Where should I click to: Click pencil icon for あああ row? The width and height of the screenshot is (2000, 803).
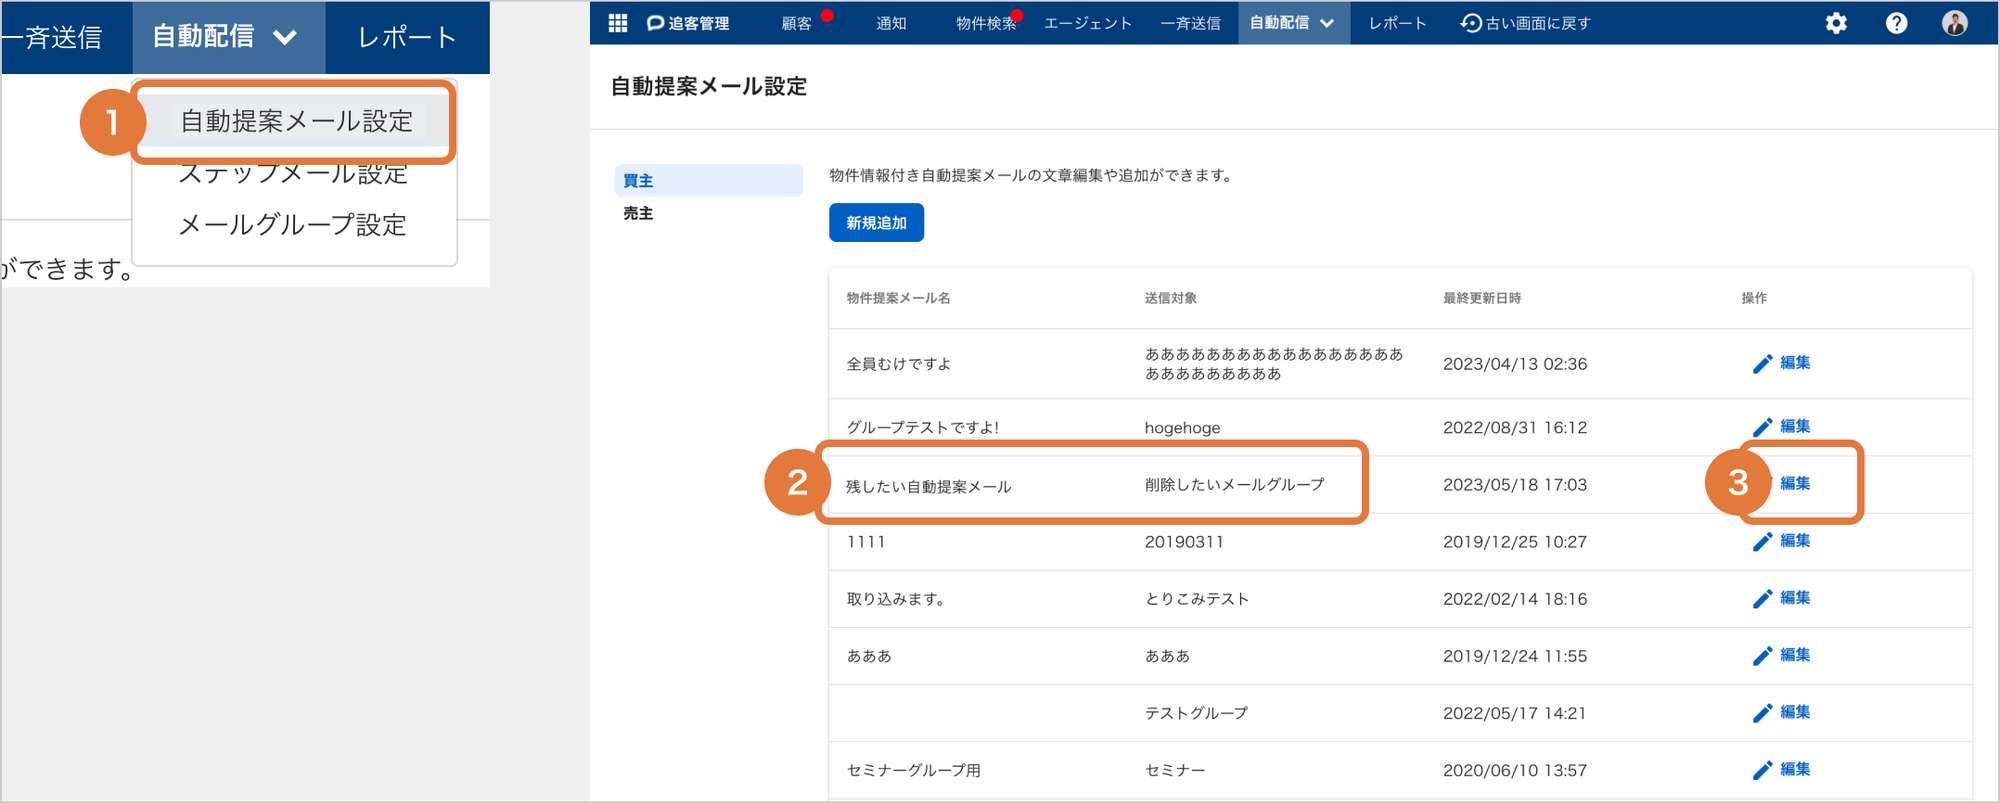coord(1762,656)
